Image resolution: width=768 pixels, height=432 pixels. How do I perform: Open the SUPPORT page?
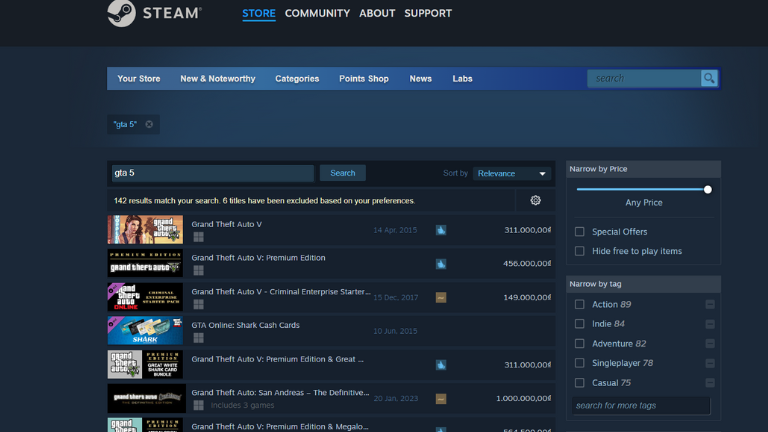point(428,13)
